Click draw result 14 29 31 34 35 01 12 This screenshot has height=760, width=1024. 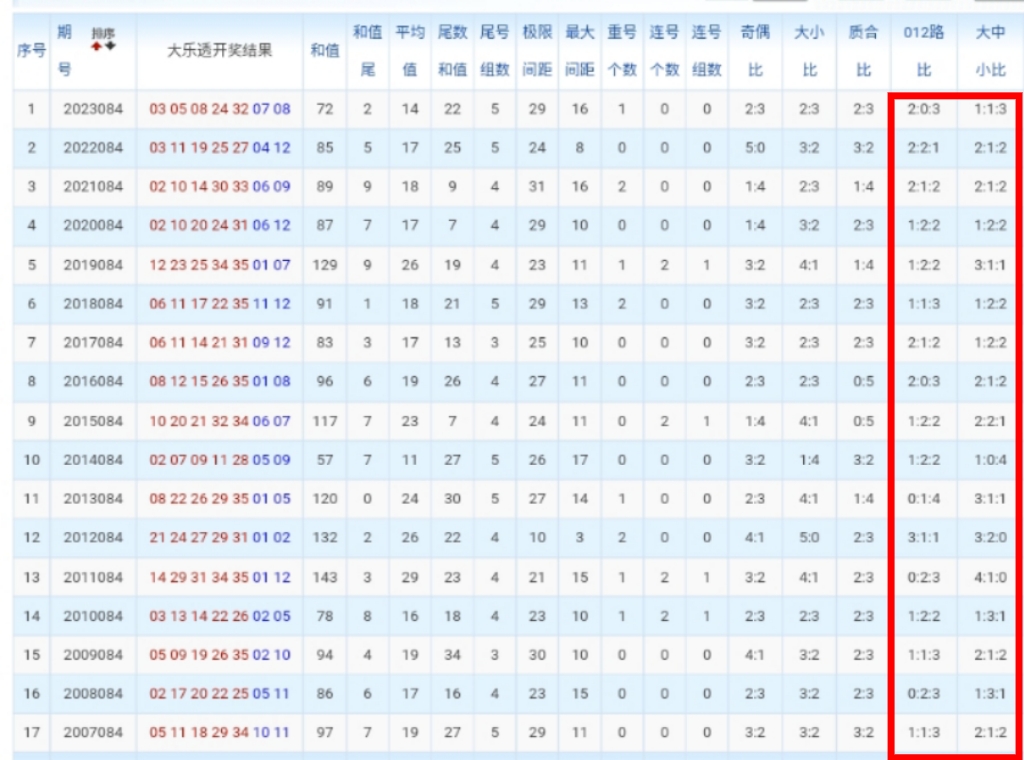[219, 577]
